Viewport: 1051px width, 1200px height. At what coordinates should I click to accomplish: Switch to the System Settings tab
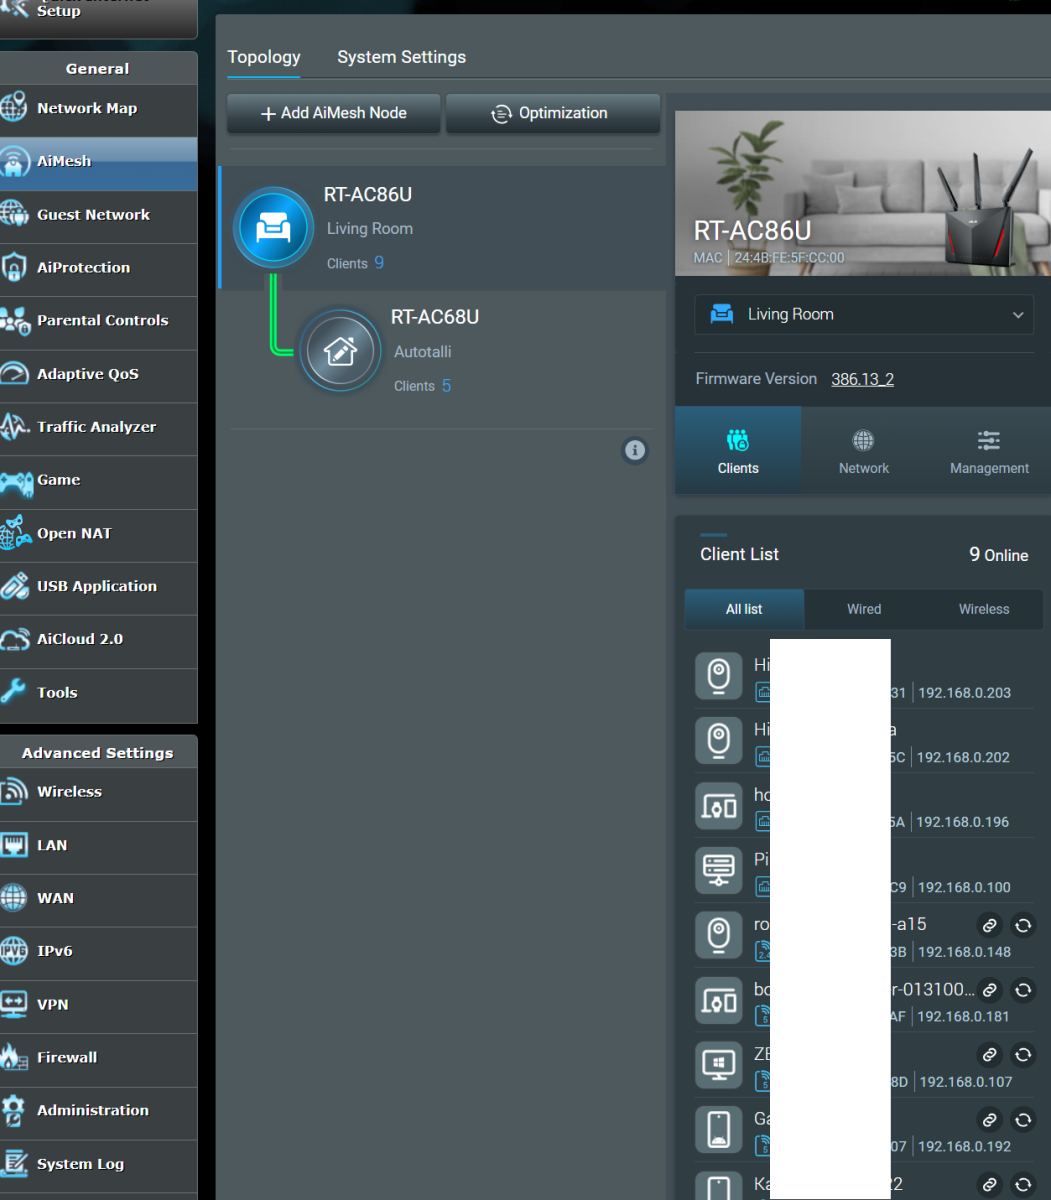click(402, 57)
